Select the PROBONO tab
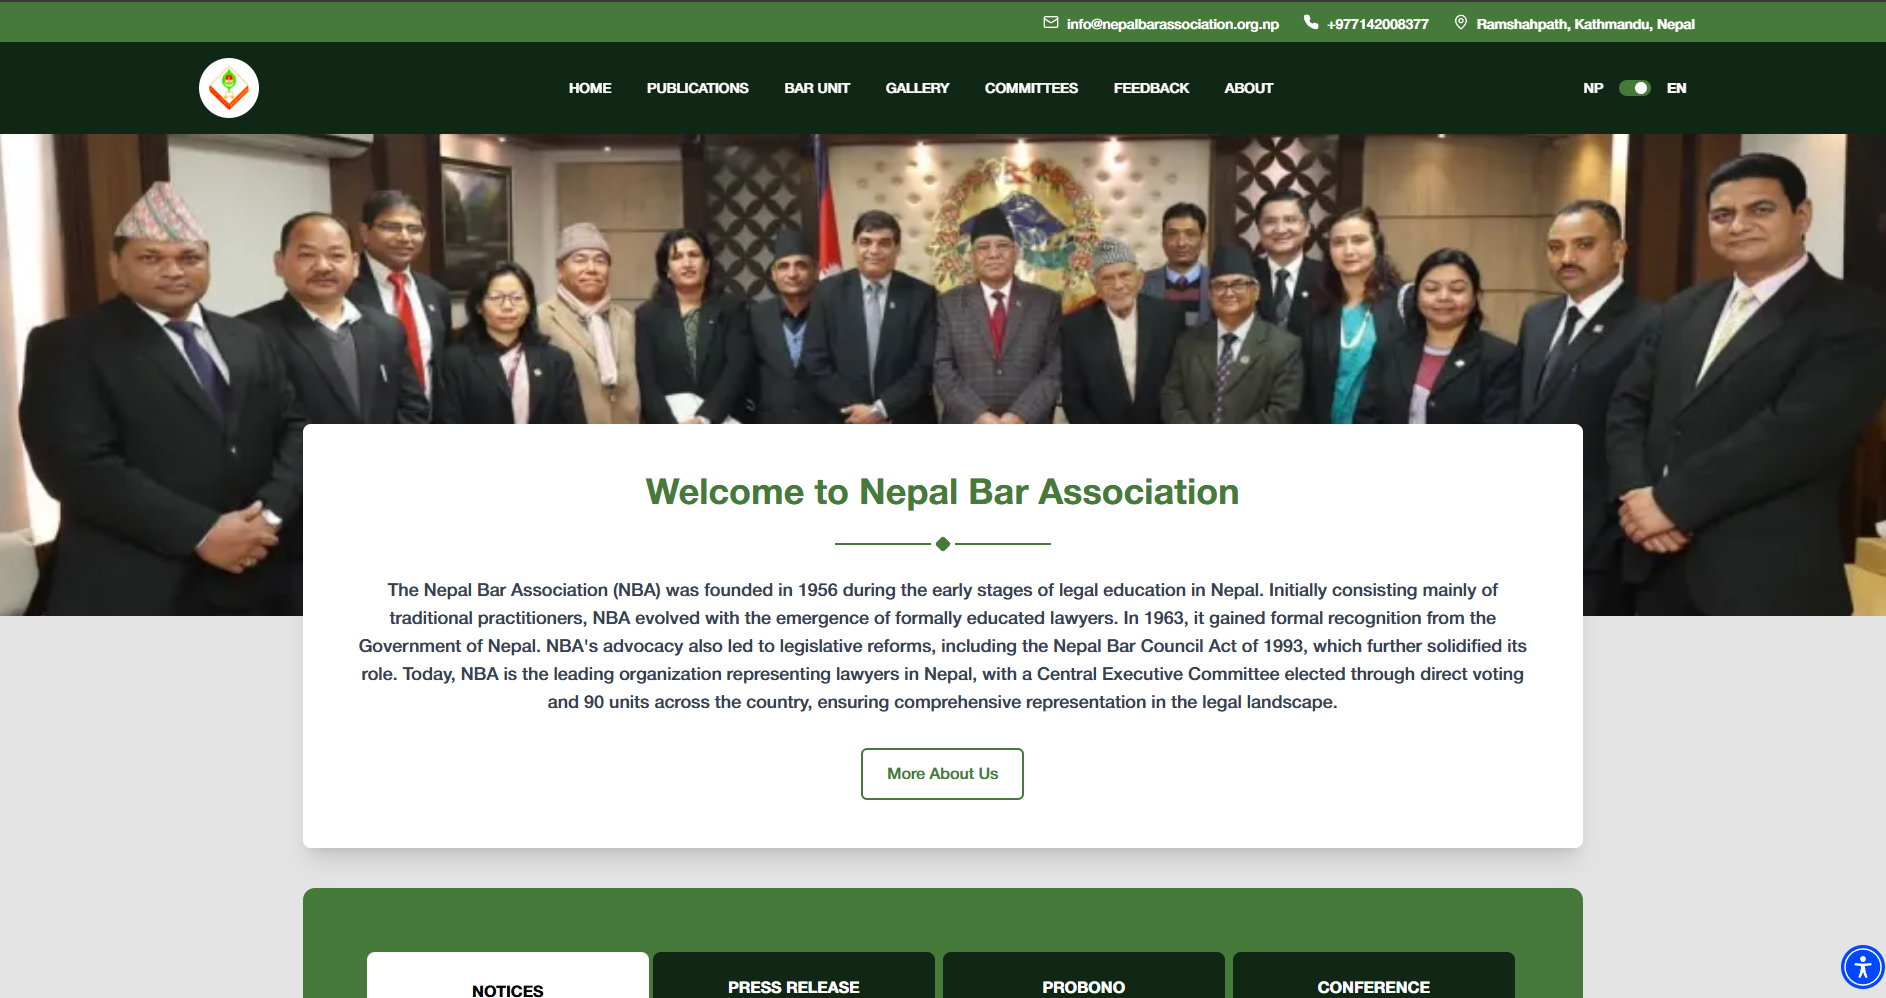1886x998 pixels. point(1083,986)
